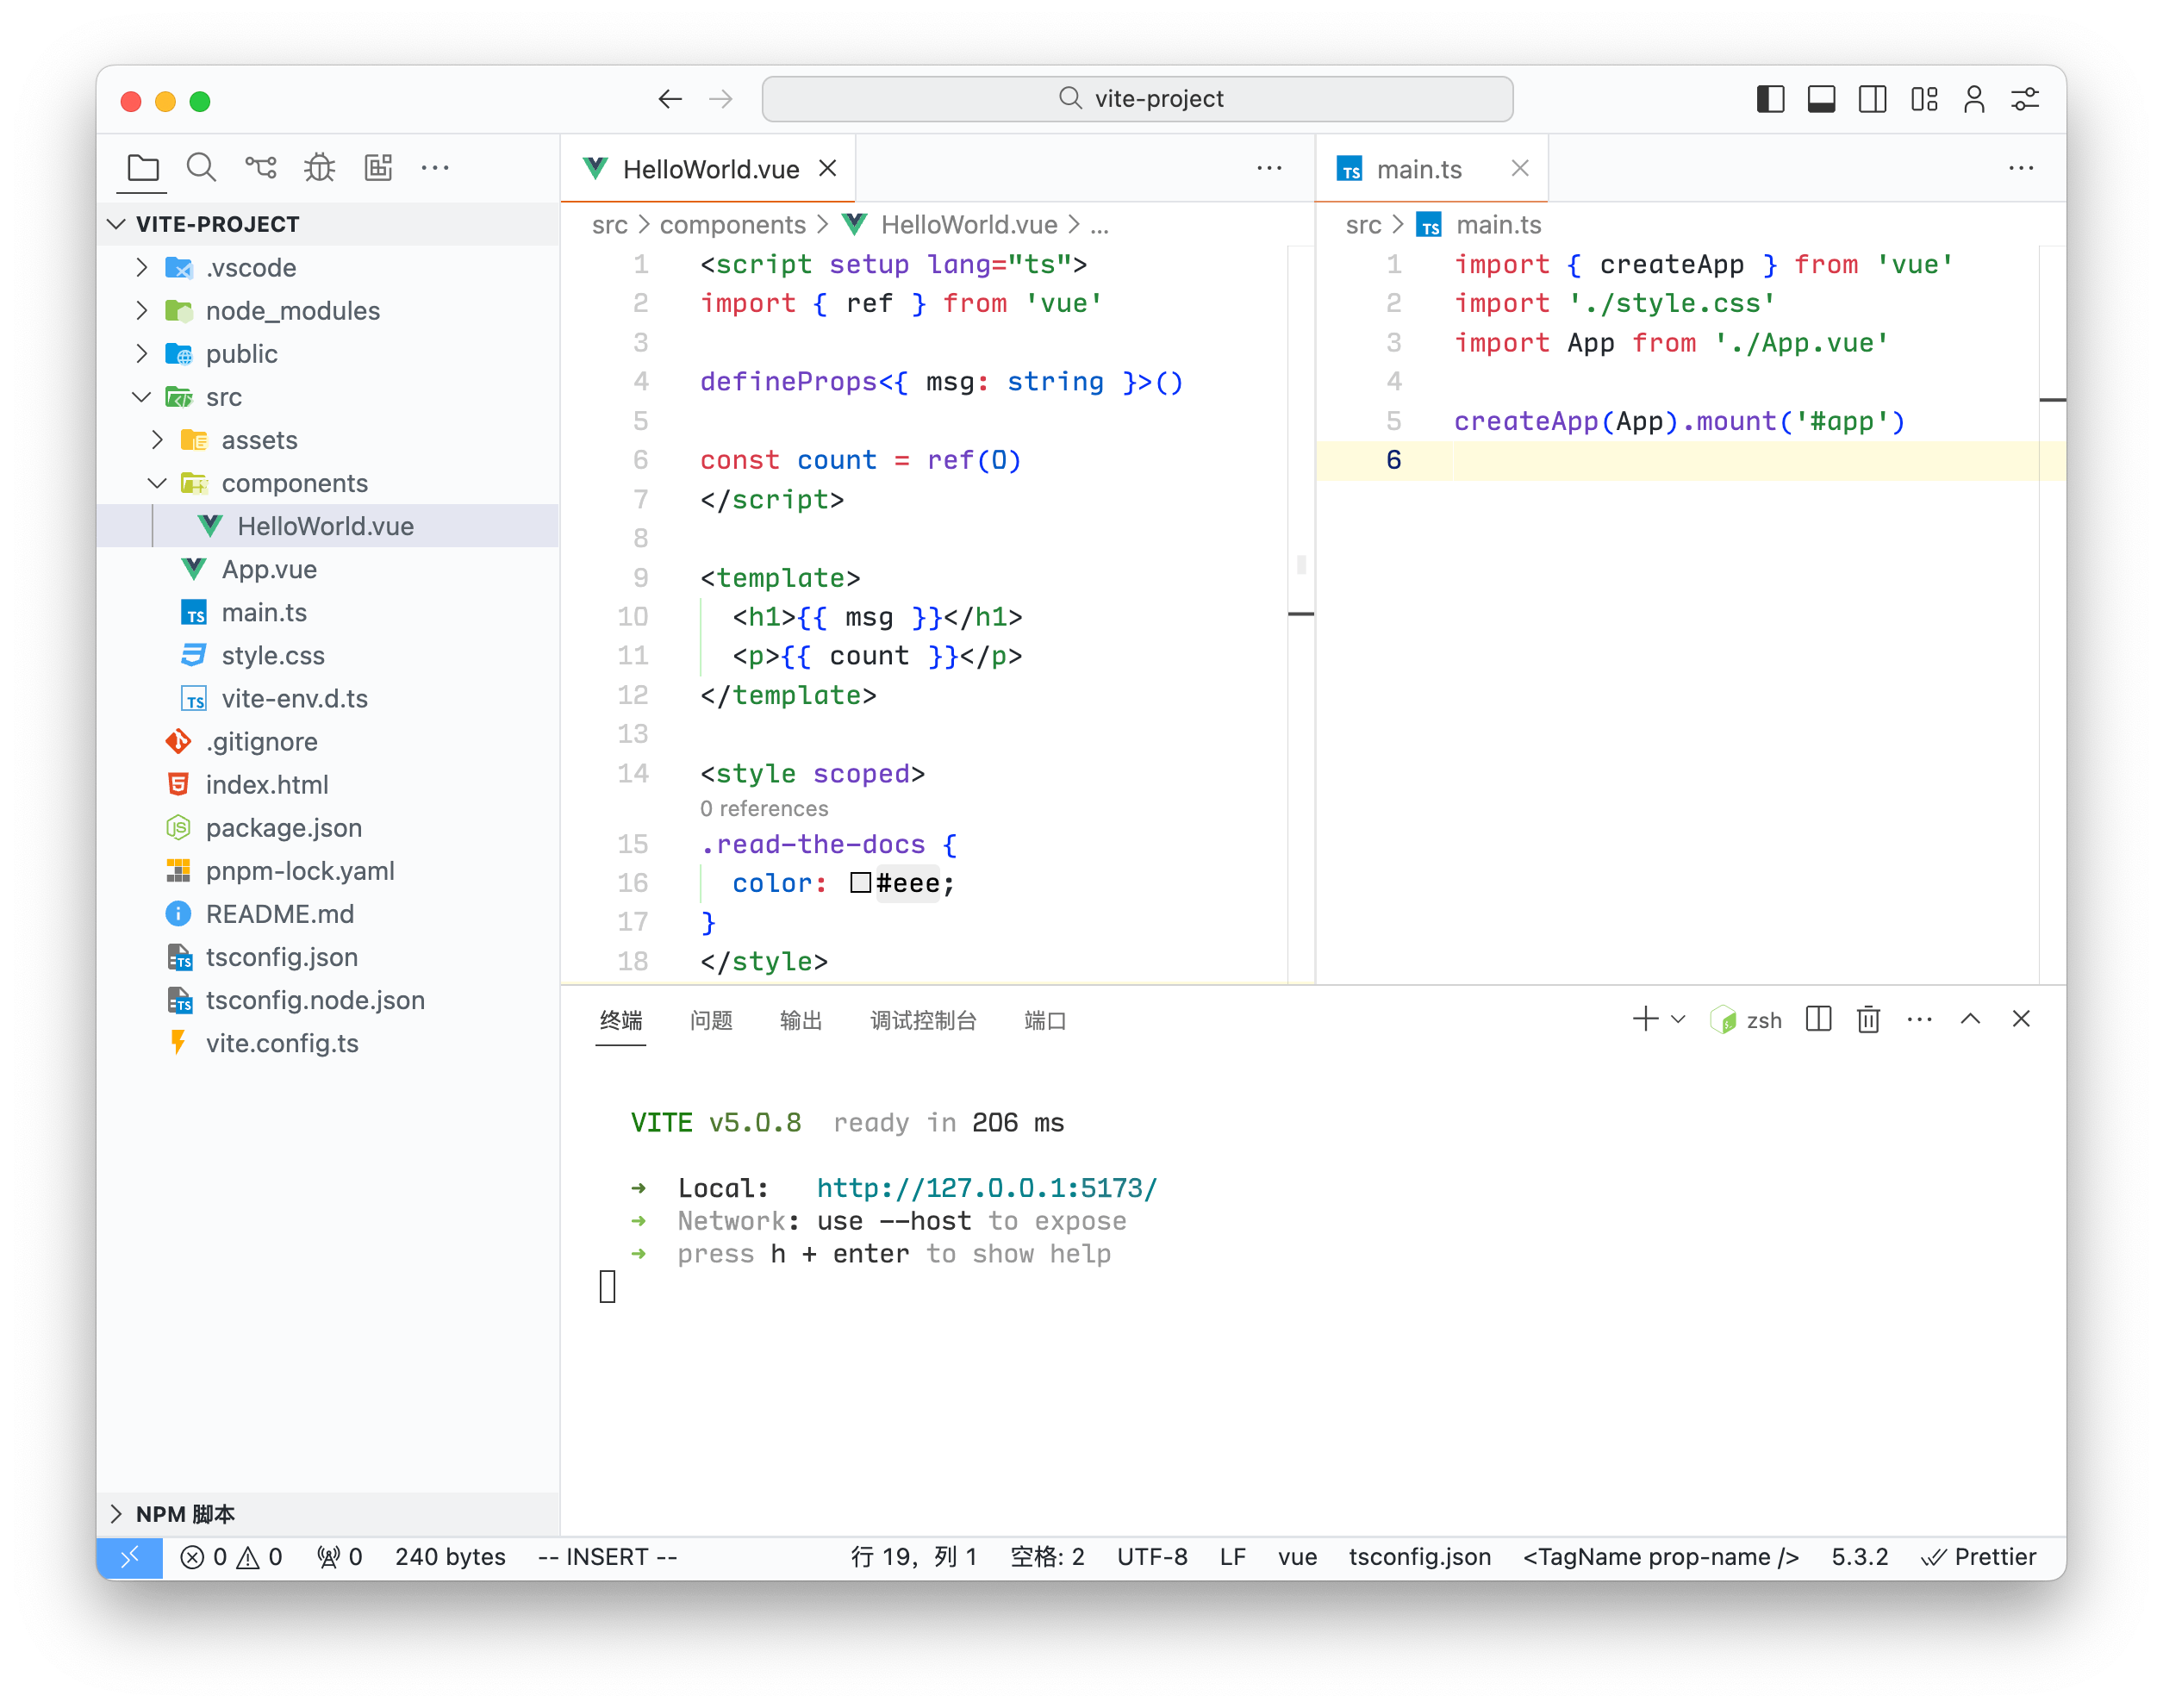Open the Extensions view icon

(378, 167)
